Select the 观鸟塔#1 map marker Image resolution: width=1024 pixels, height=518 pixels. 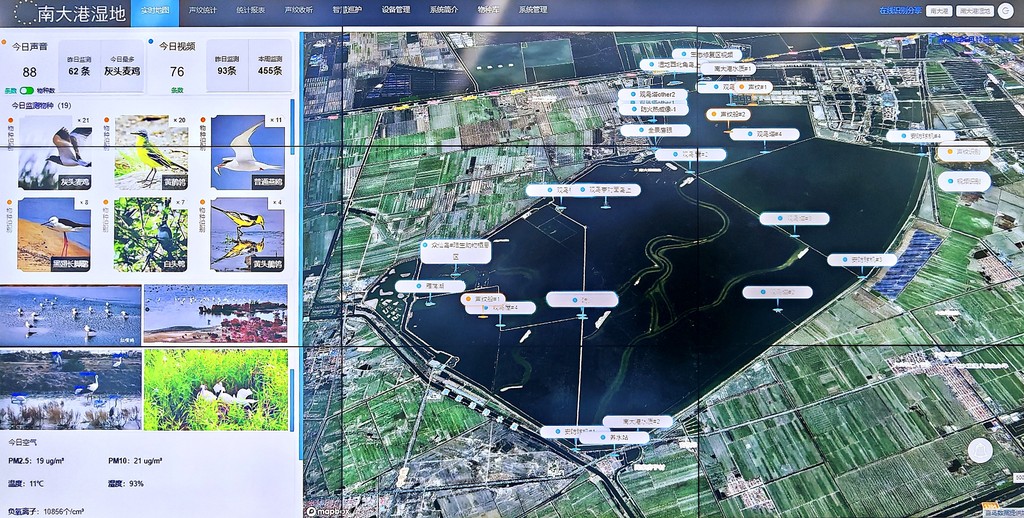click(x=795, y=219)
